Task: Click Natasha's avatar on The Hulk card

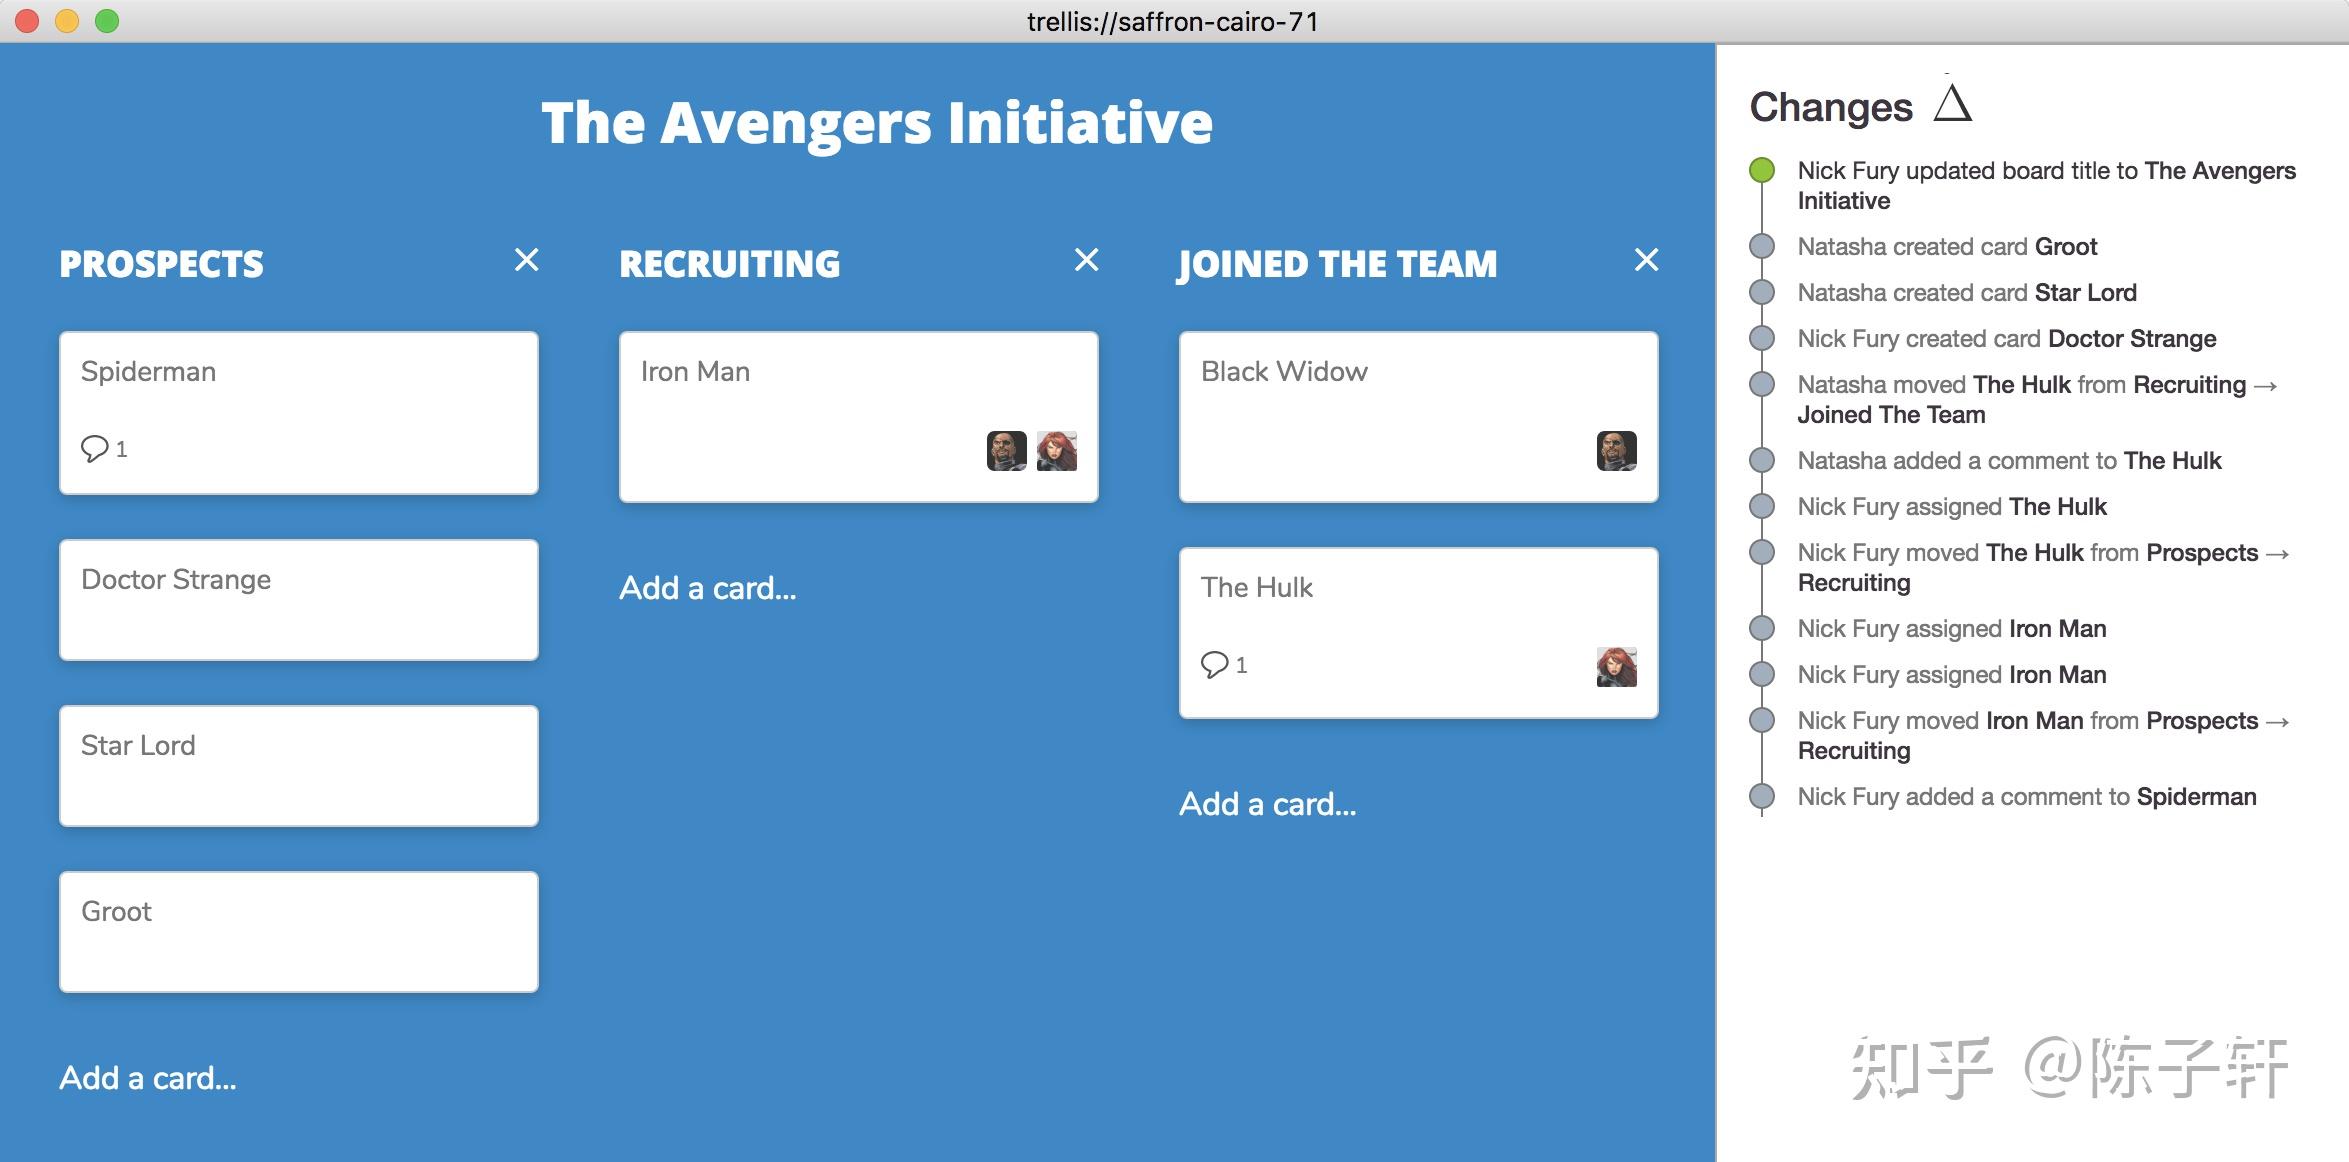Action: (1617, 667)
